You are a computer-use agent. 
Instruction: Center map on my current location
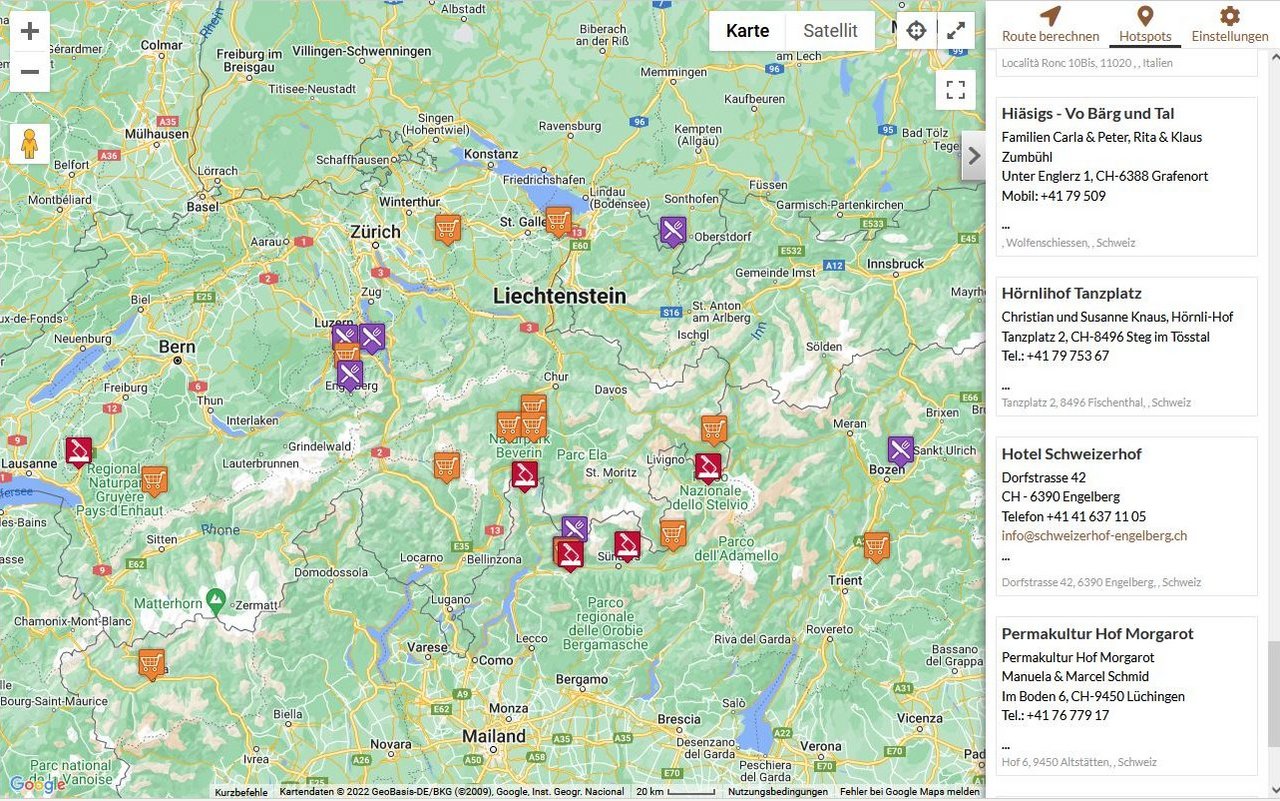click(x=916, y=31)
